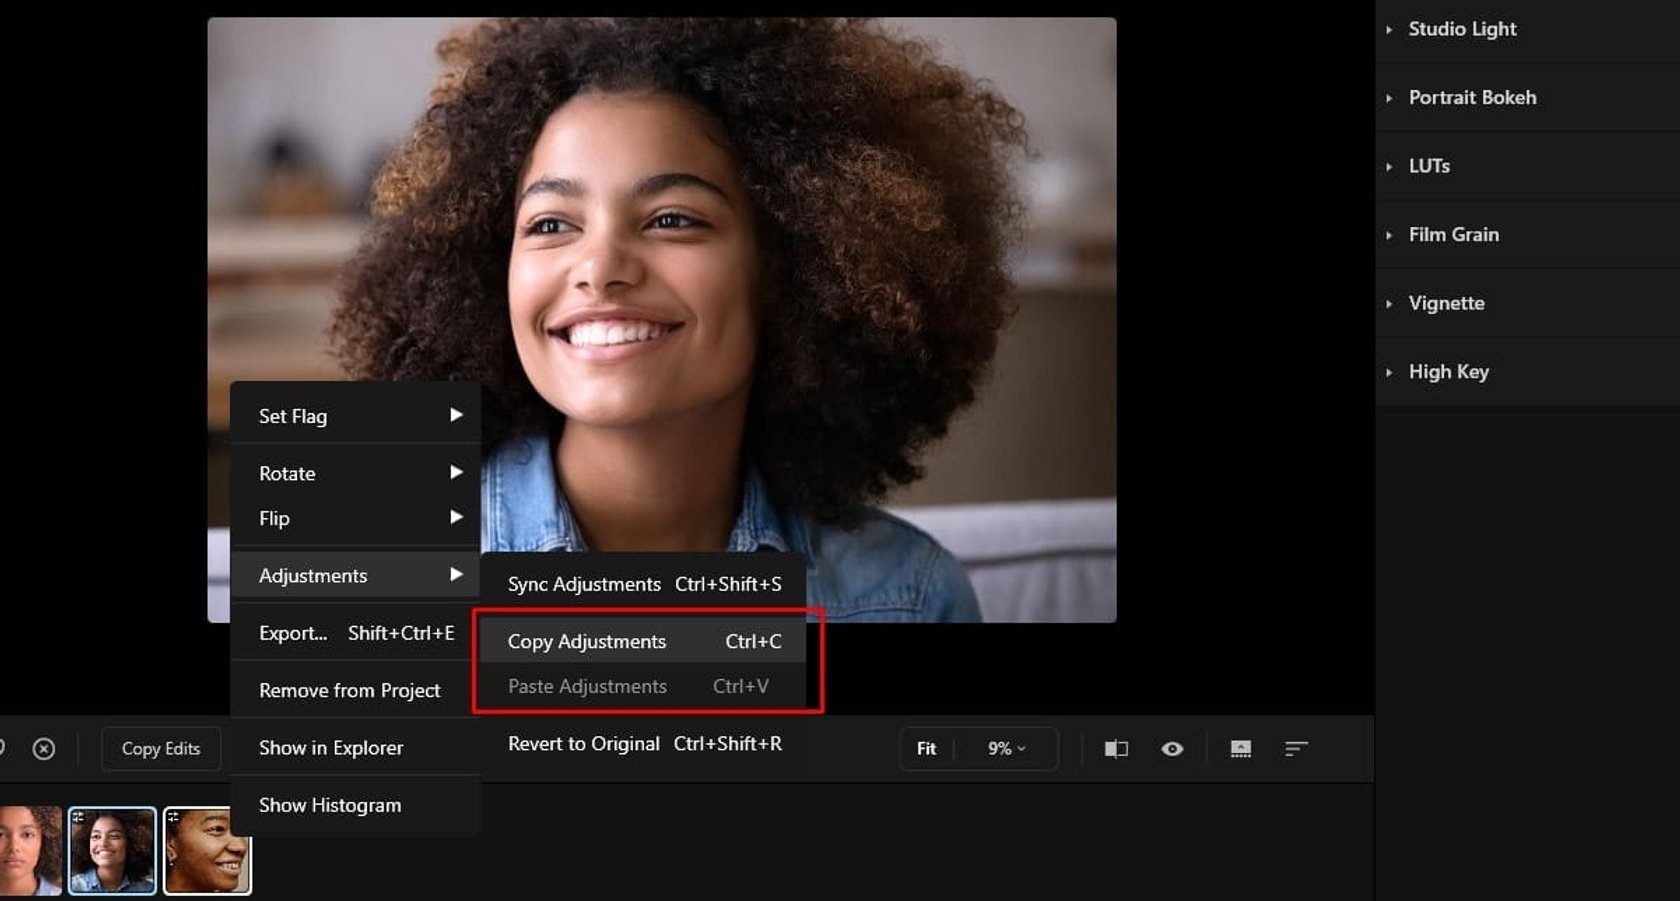This screenshot has height=901, width=1680.
Task: Click the edits badge on the middle thumbnail
Action: tap(81, 817)
